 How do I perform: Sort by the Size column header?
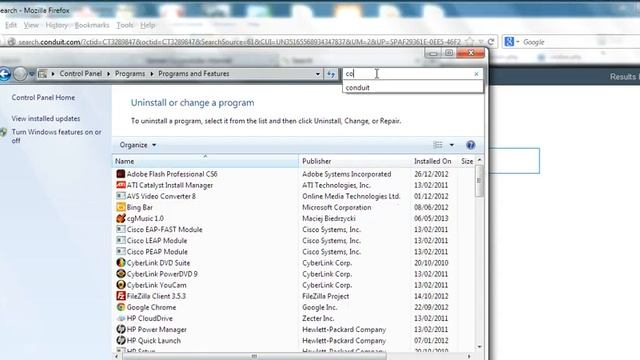[x=467, y=161]
